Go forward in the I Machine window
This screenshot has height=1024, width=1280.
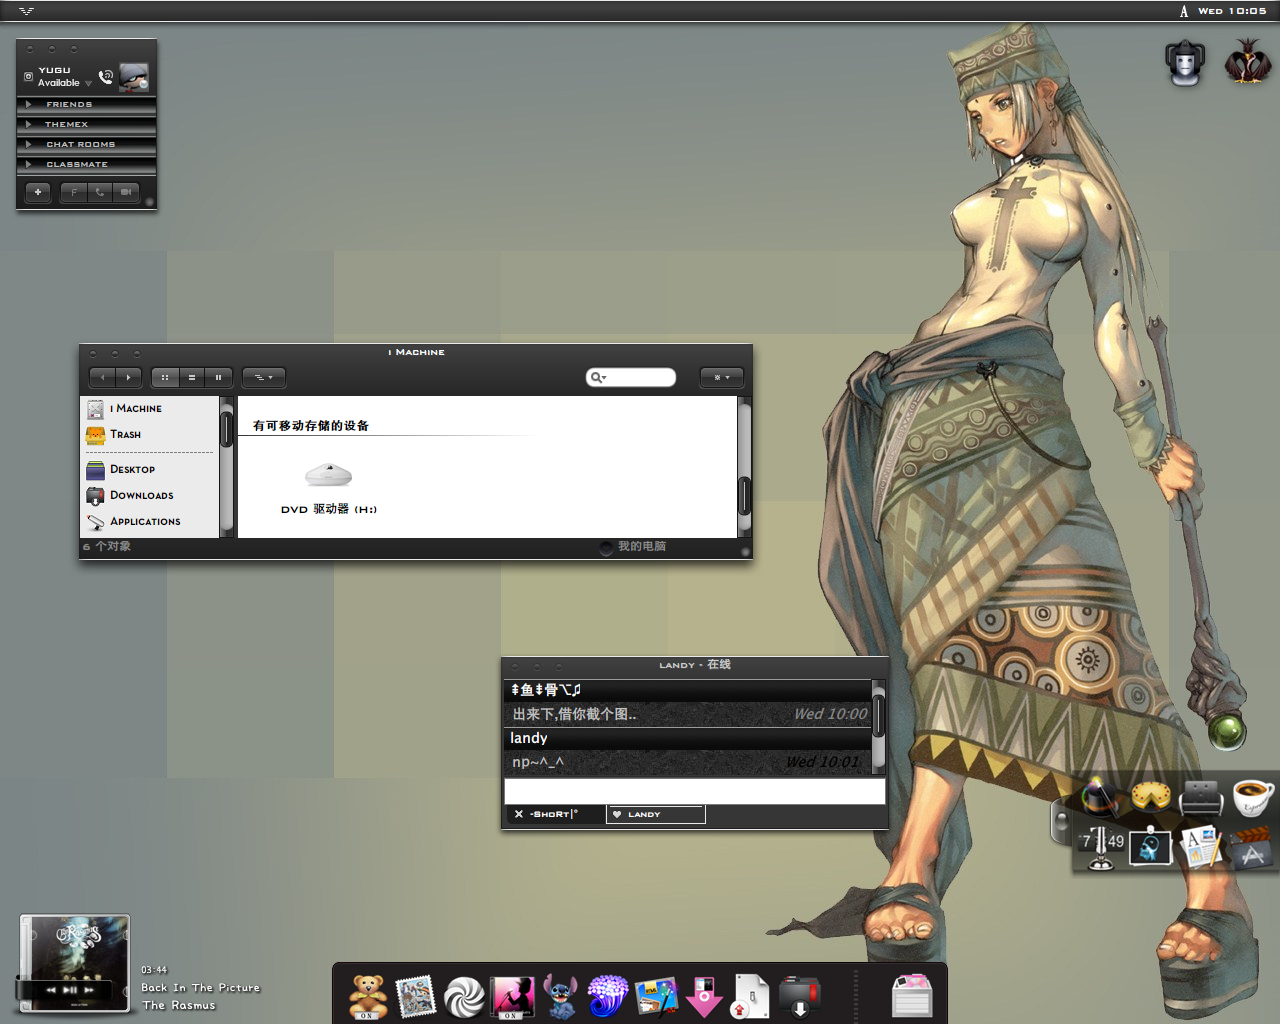(129, 377)
